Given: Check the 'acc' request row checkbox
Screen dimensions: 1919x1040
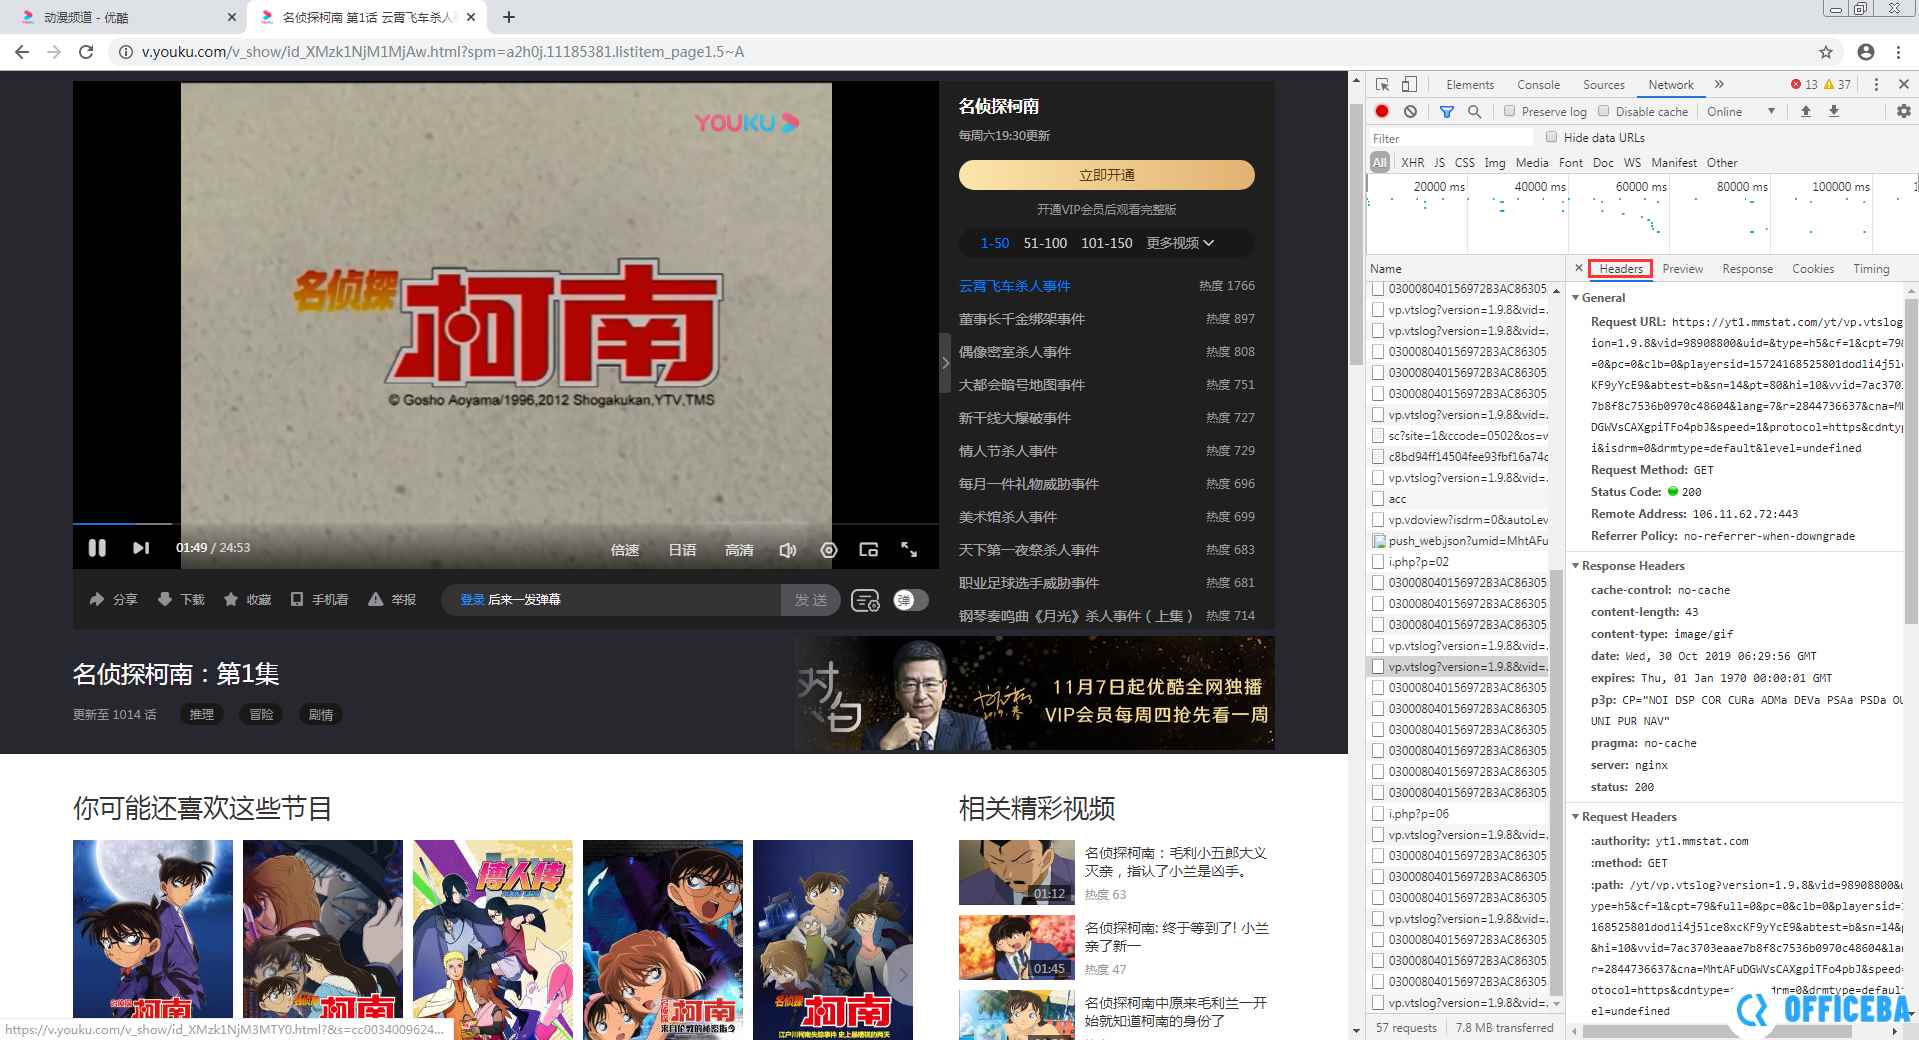Looking at the screenshot, I should coord(1378,498).
